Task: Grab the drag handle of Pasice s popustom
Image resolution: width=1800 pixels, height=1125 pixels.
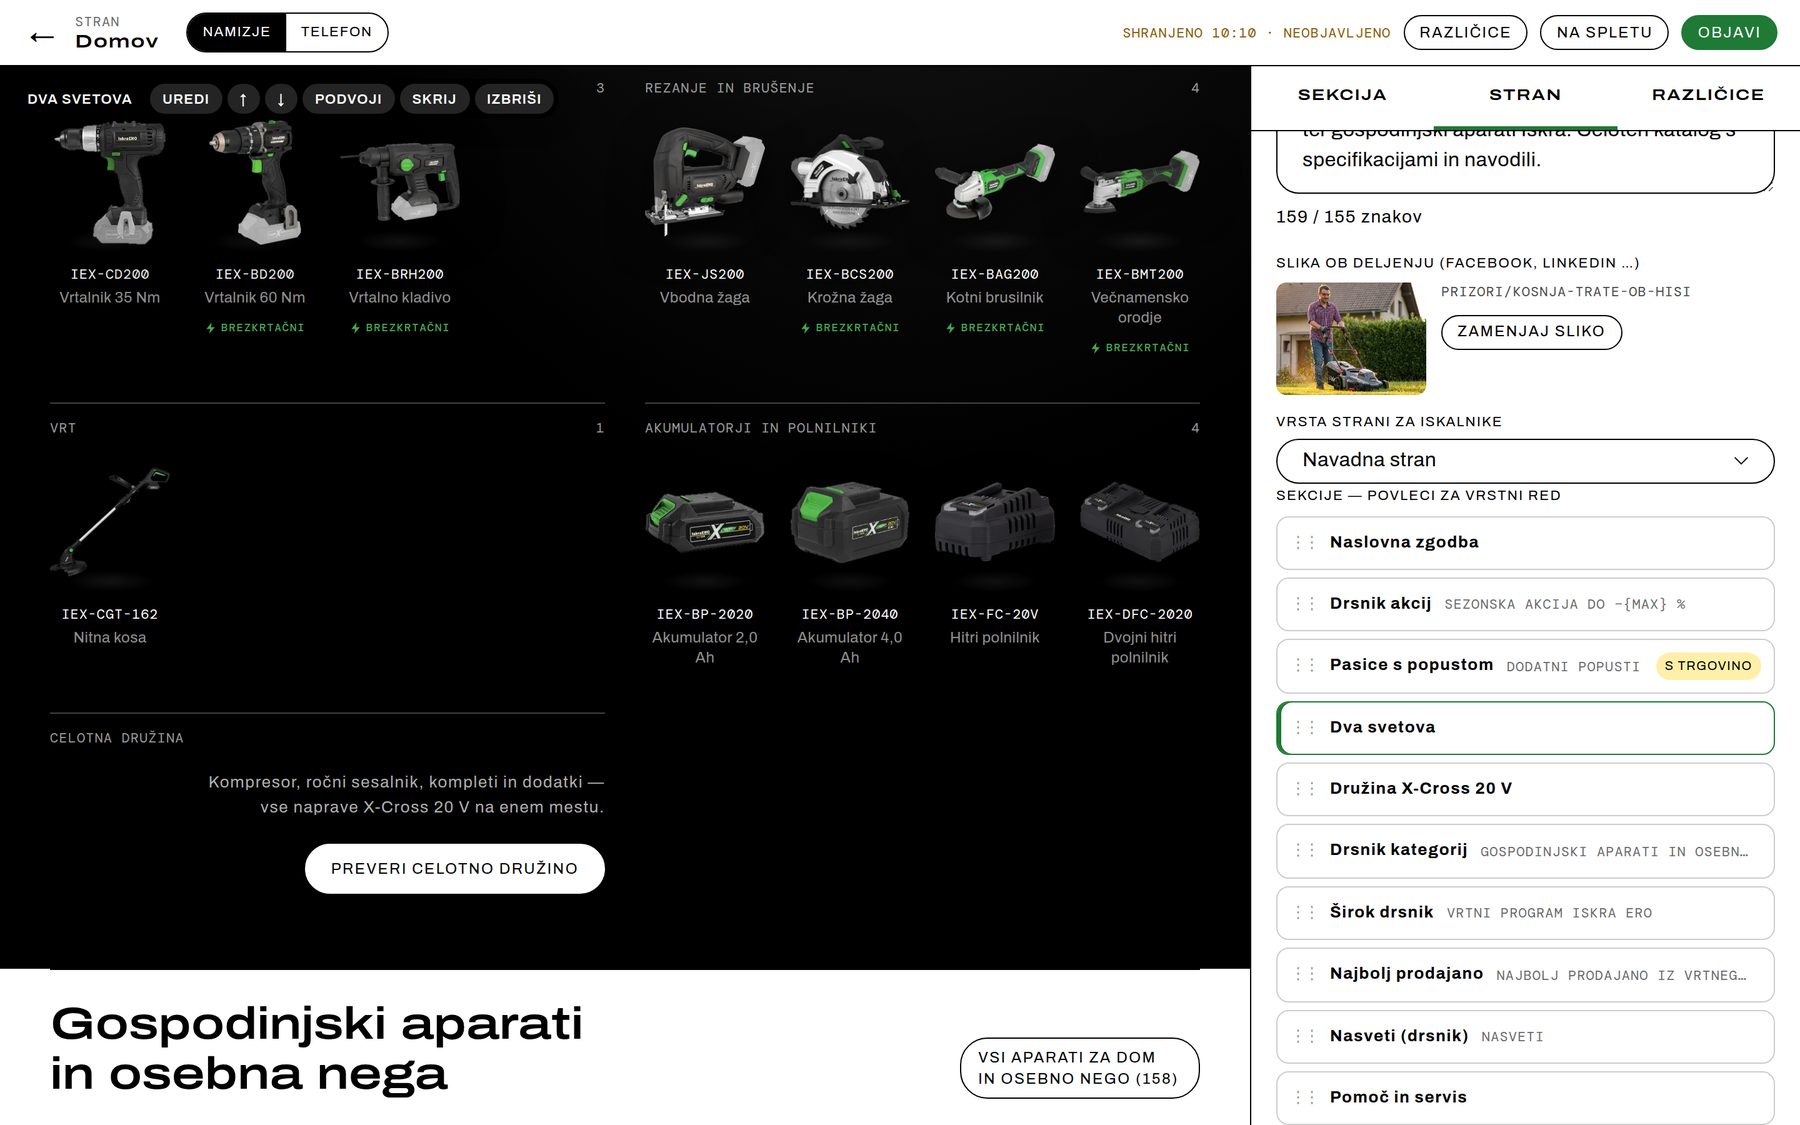Action: point(1305,665)
